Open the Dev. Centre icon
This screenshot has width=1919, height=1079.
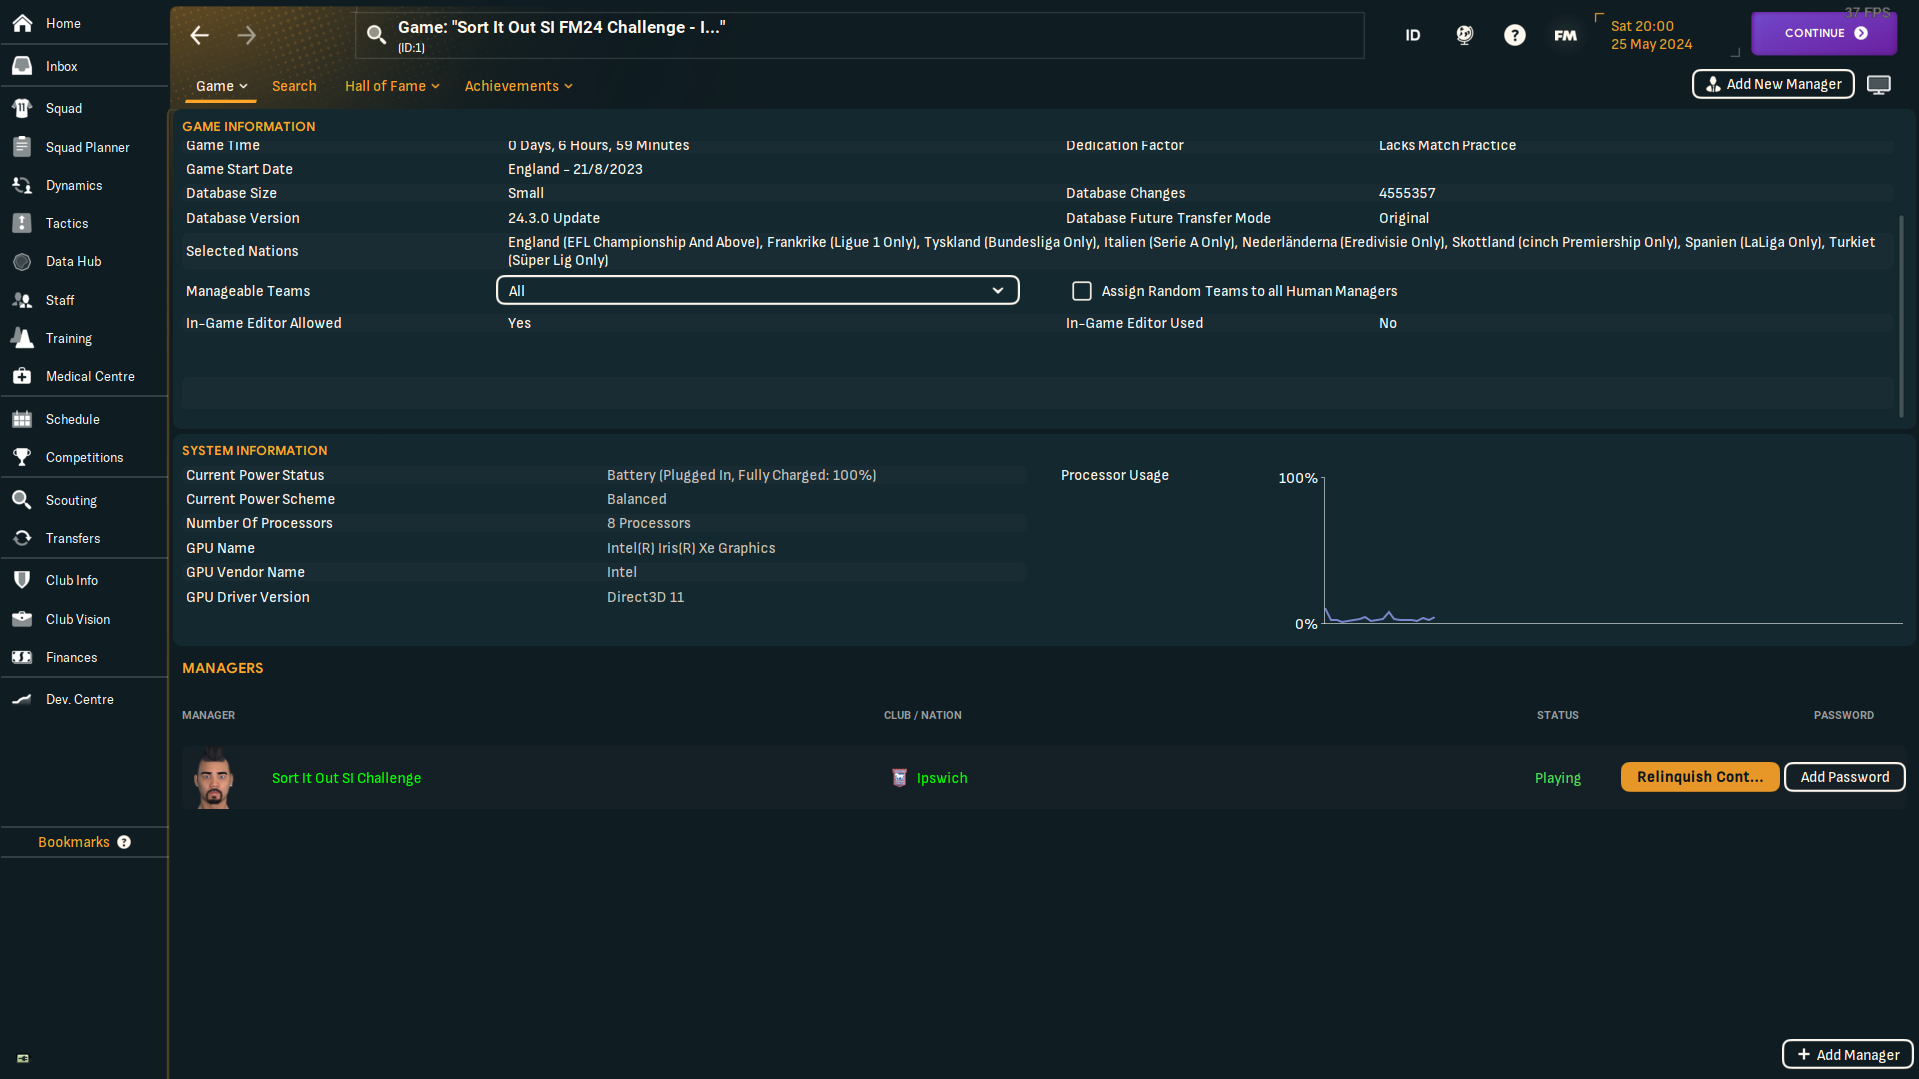pyautogui.click(x=22, y=699)
